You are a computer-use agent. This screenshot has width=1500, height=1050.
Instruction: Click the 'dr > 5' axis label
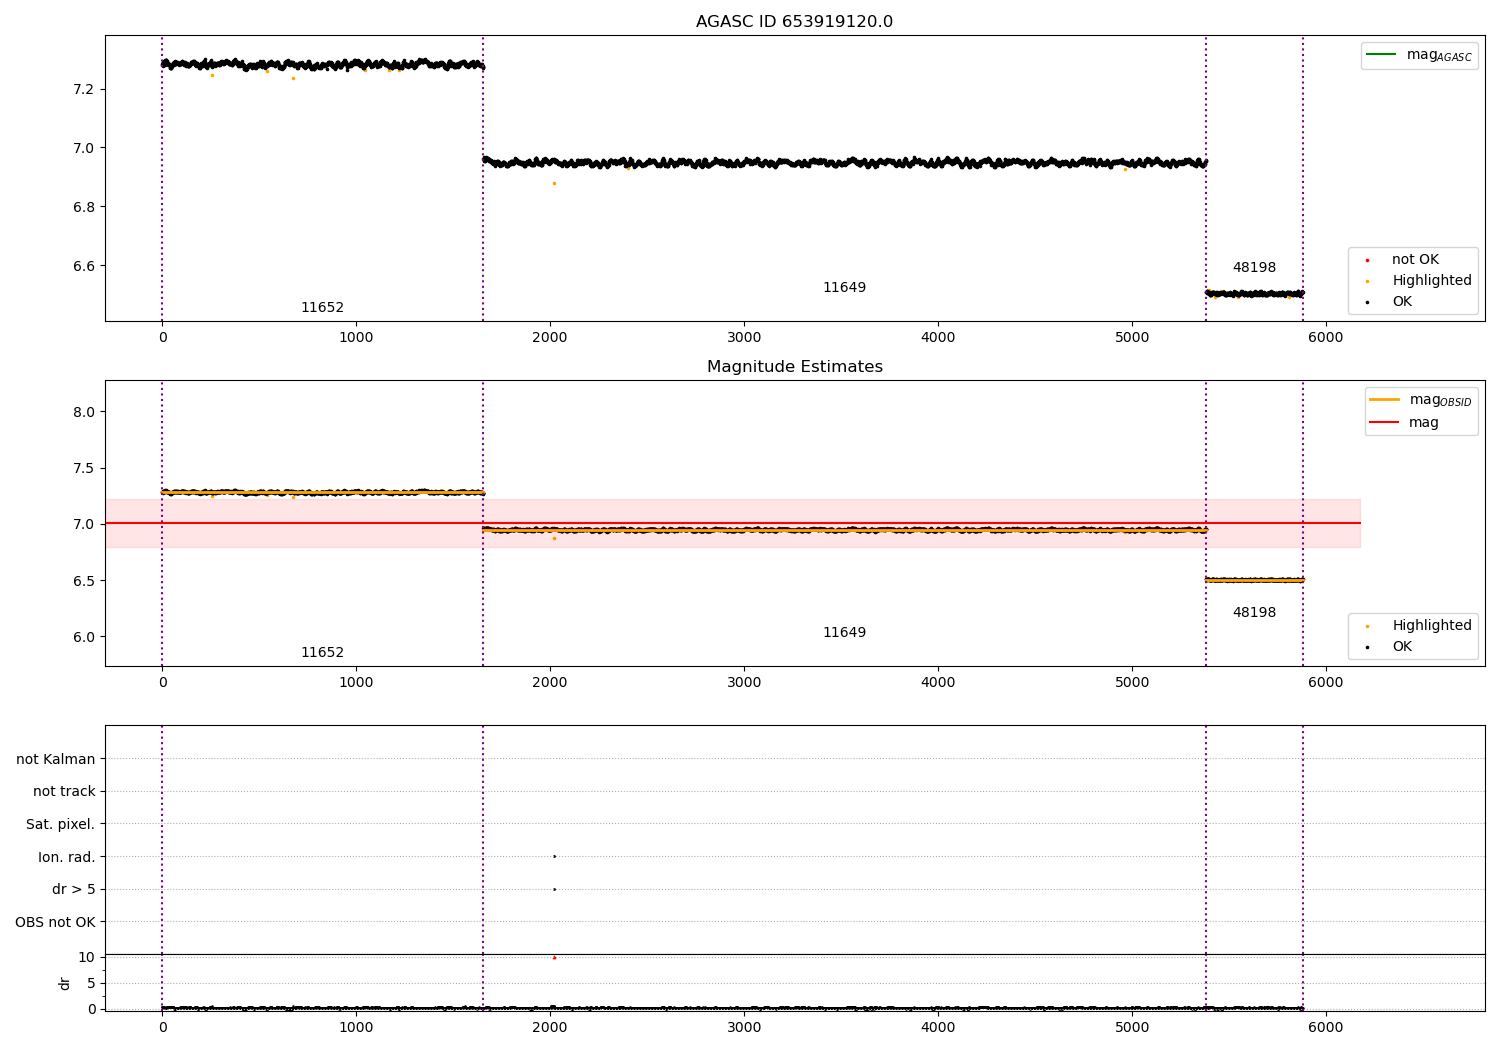(x=74, y=889)
